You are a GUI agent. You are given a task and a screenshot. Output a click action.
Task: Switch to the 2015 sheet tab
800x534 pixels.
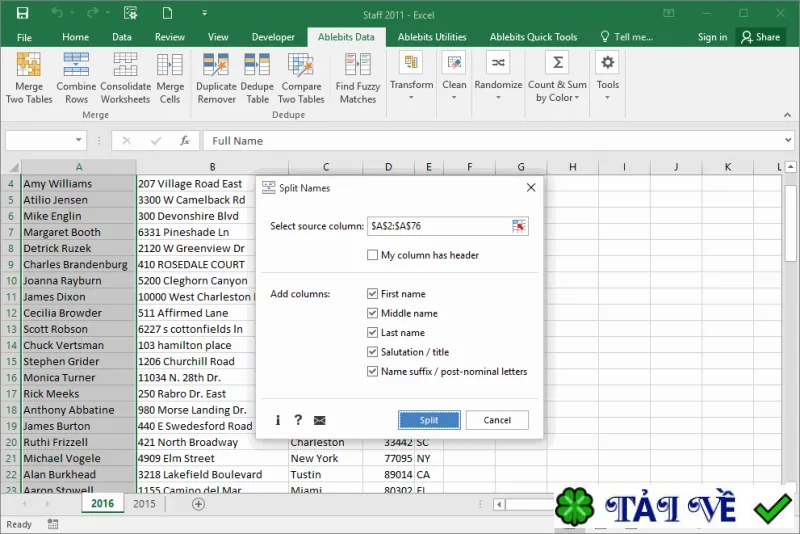pos(144,504)
